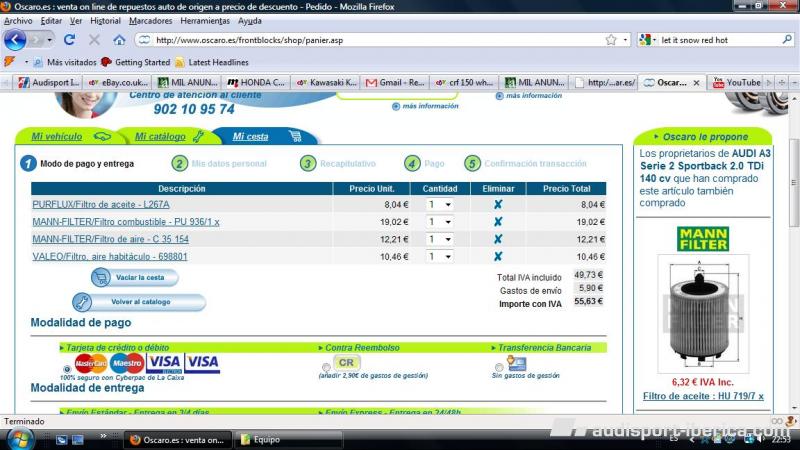Click the Vaciar la cesta button
The height and width of the screenshot is (450, 800).
[x=135, y=278]
